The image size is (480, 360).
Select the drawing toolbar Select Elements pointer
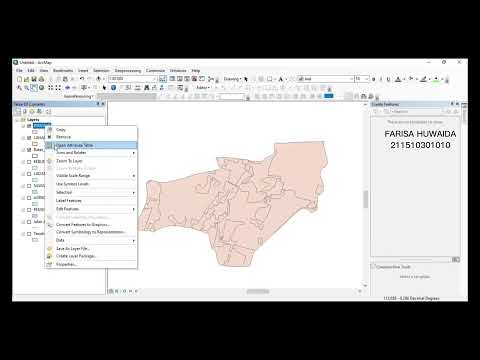click(246, 79)
